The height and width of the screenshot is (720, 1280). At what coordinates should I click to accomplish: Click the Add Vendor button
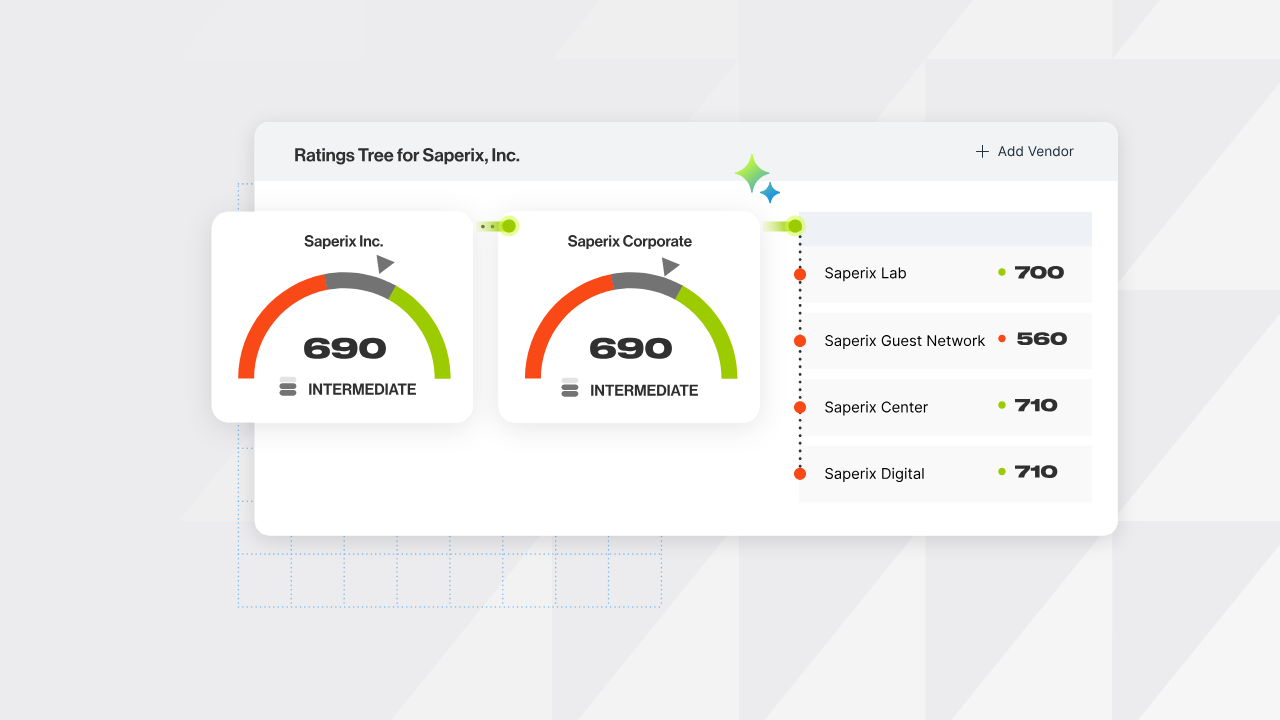click(x=1025, y=152)
